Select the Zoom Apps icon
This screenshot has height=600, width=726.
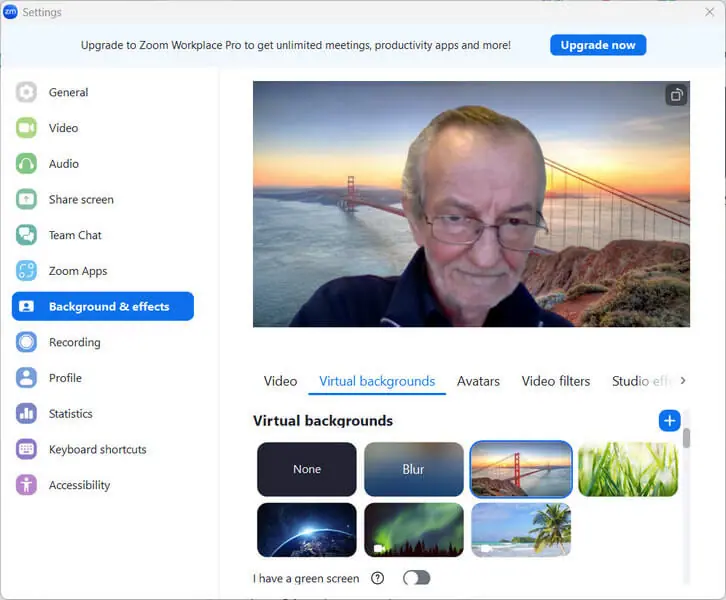[26, 271]
